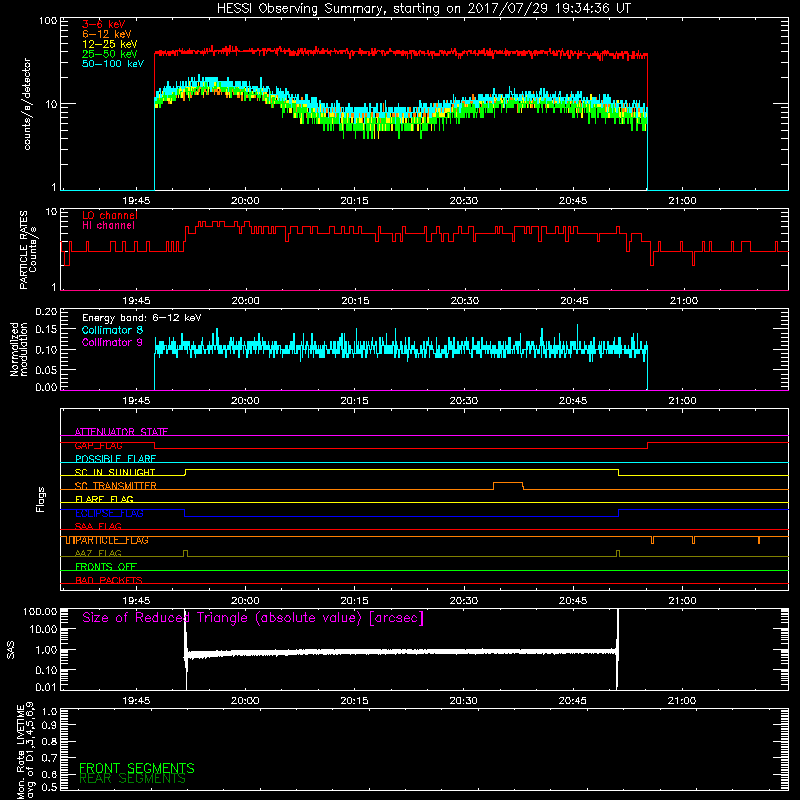Click the BAD_PACKETS flag label
Image resolution: width=800 pixels, height=800 pixels.
pyautogui.click(x=109, y=580)
